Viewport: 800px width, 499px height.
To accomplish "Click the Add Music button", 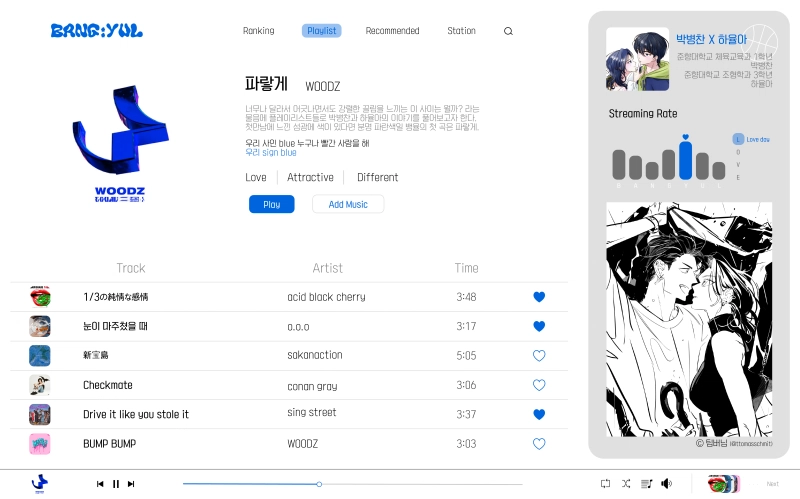I will 348,204.
